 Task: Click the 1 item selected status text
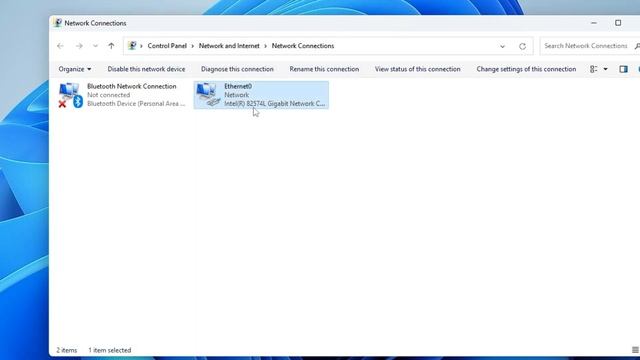[110, 350]
